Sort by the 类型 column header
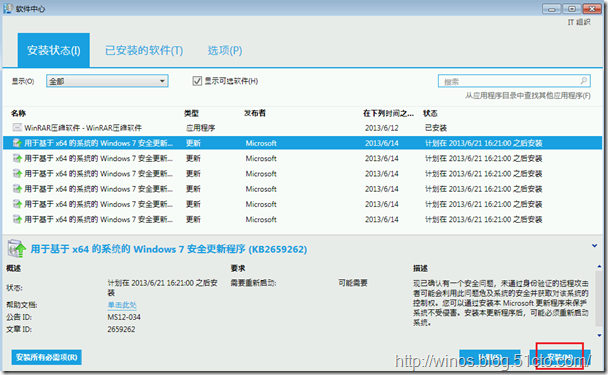Viewport: 608px width, 375px height. point(191,113)
